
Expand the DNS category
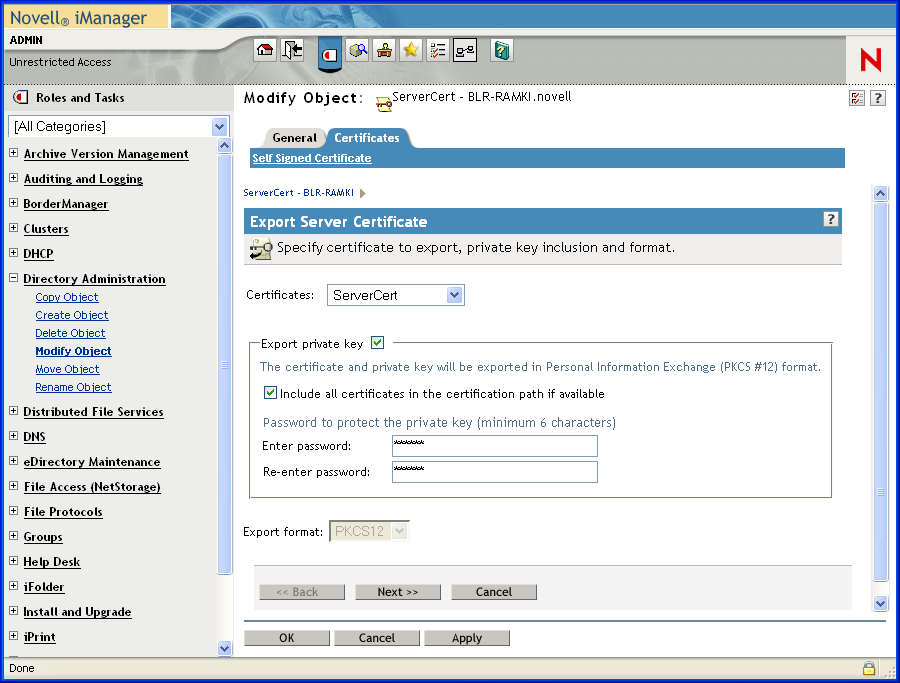point(14,436)
